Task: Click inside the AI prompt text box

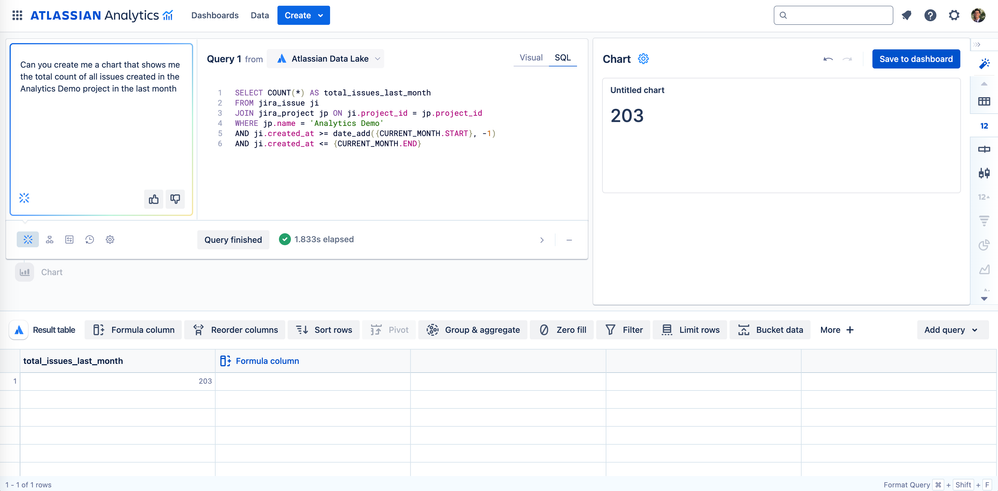Action: click(101, 130)
